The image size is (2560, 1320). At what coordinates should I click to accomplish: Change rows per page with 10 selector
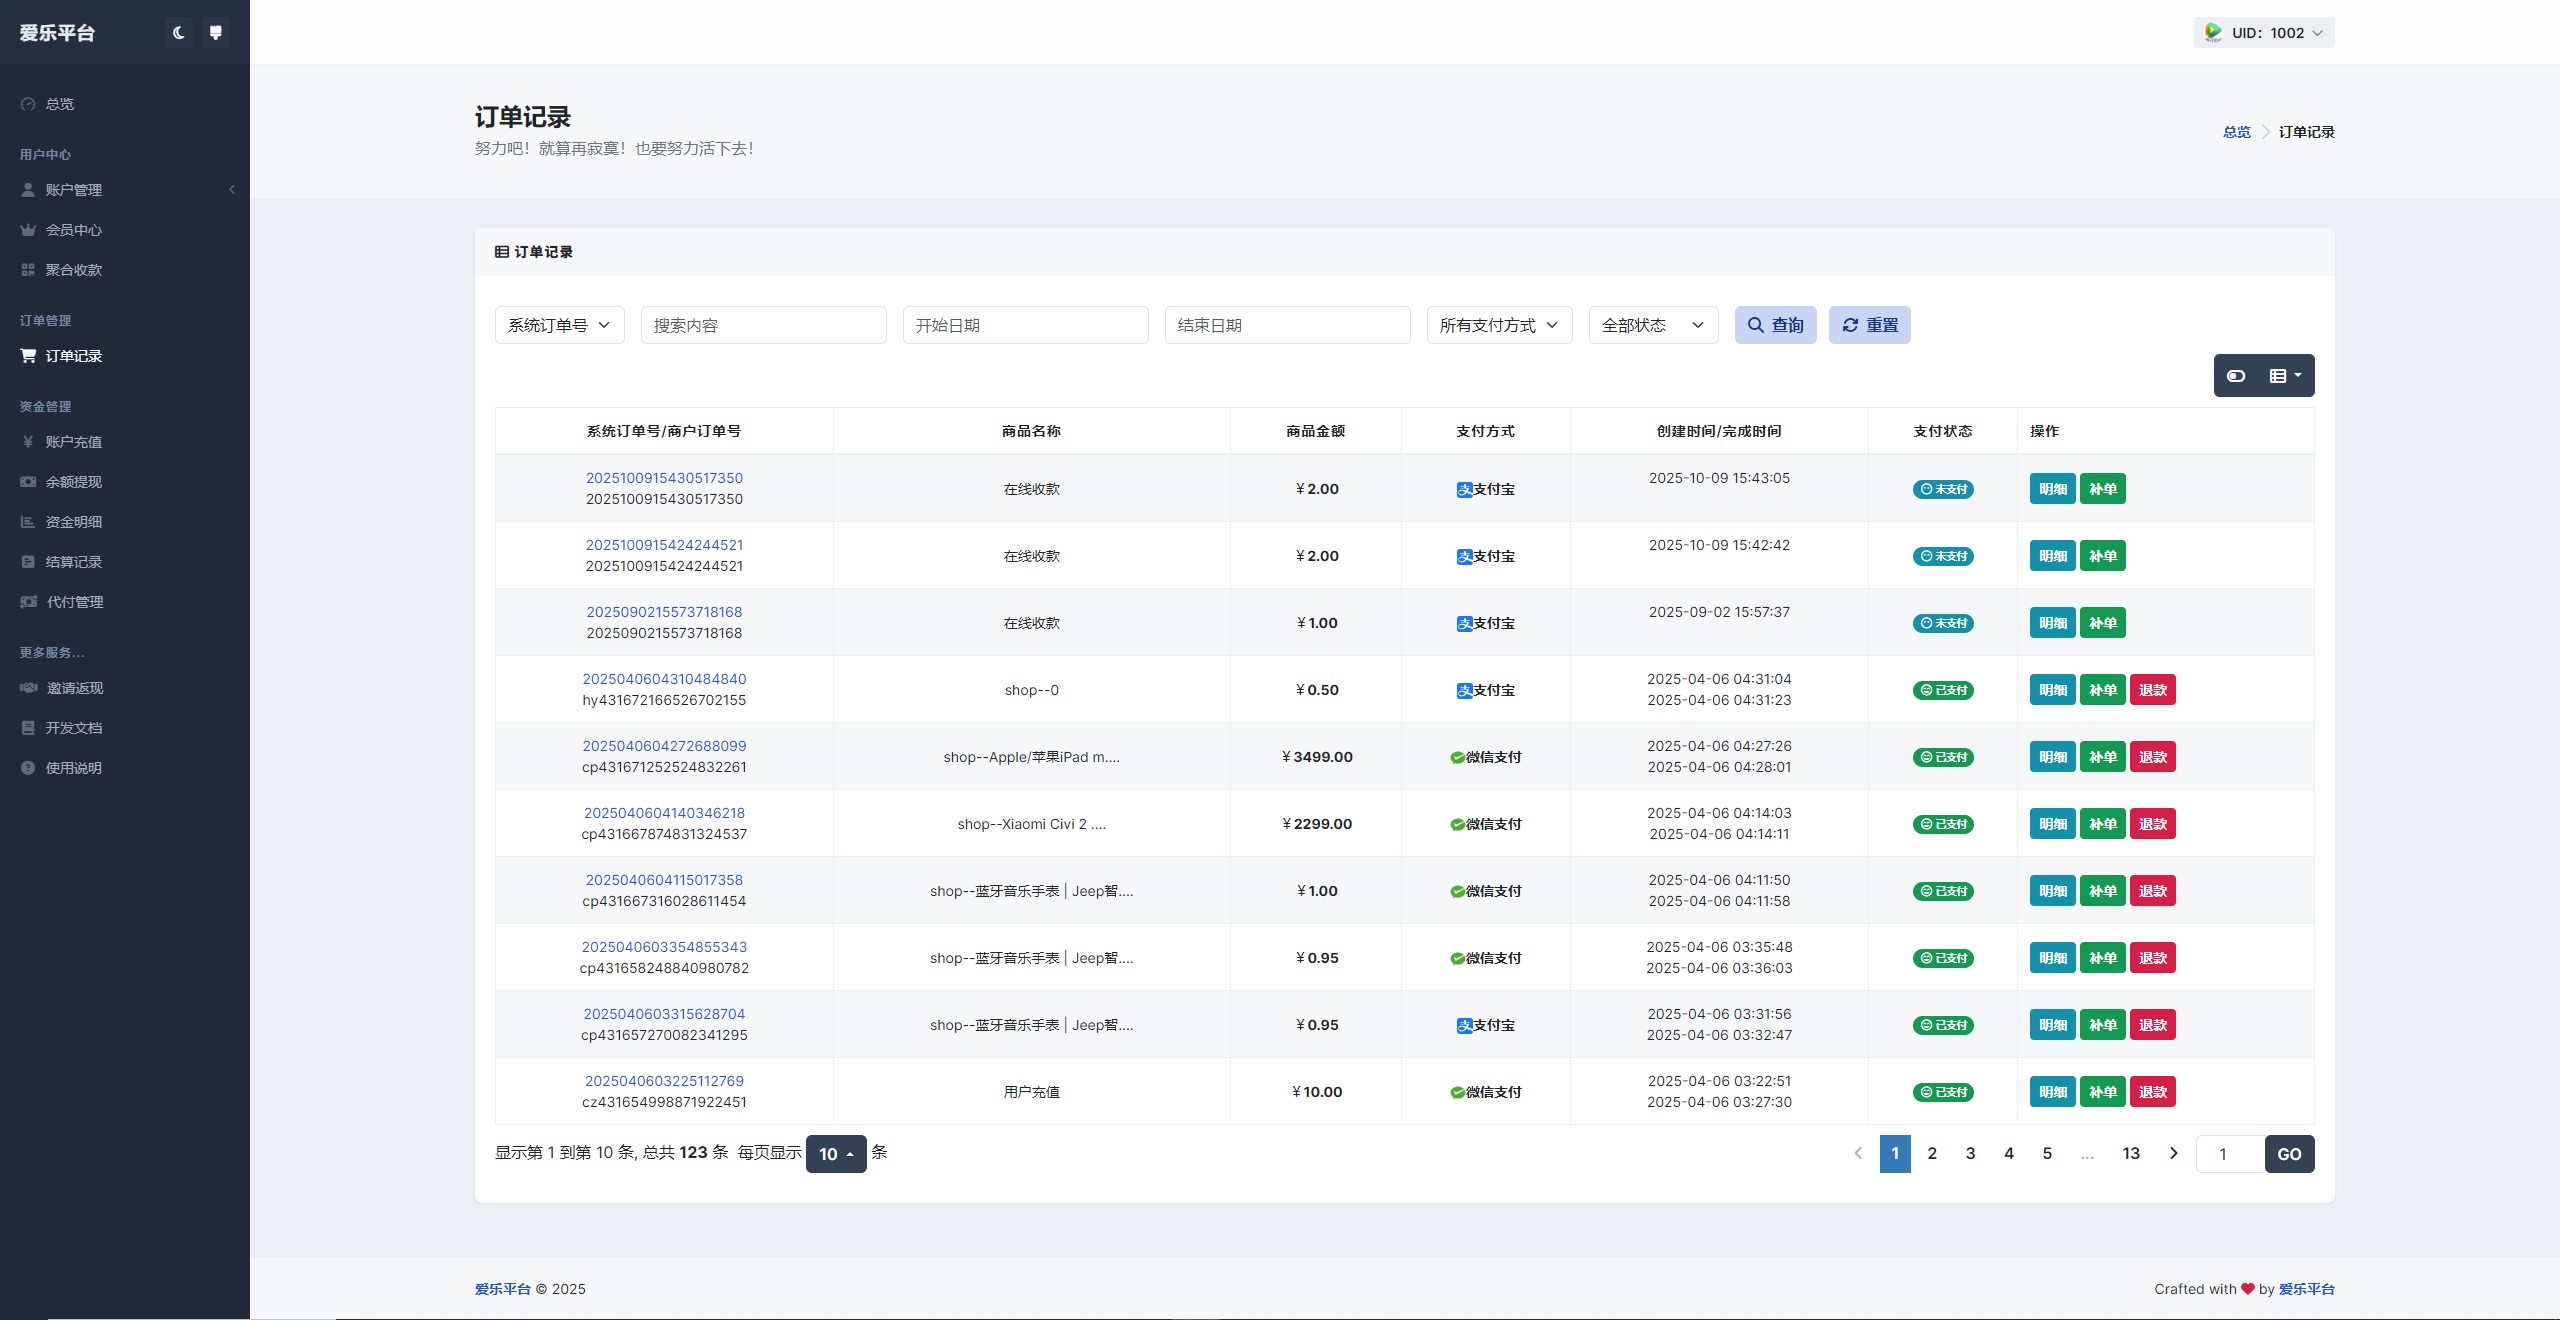click(835, 1154)
